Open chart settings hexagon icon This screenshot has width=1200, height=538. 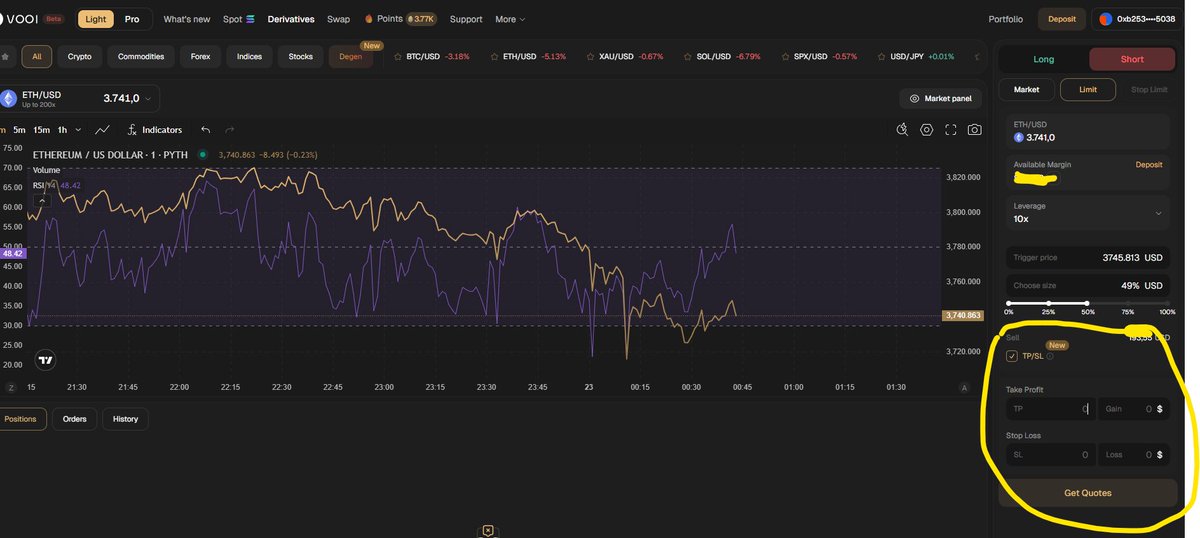[927, 130]
